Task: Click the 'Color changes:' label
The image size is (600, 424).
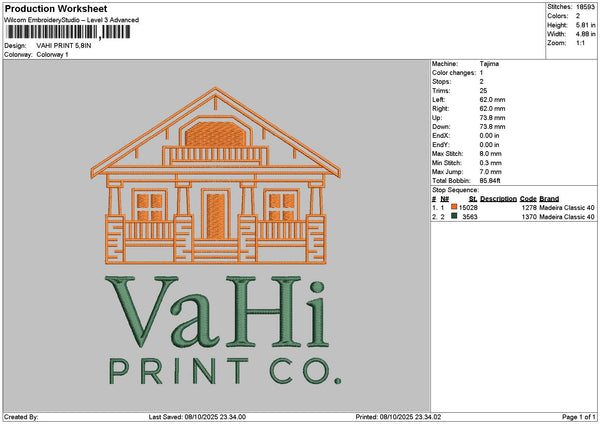Action: pyautogui.click(x=454, y=73)
